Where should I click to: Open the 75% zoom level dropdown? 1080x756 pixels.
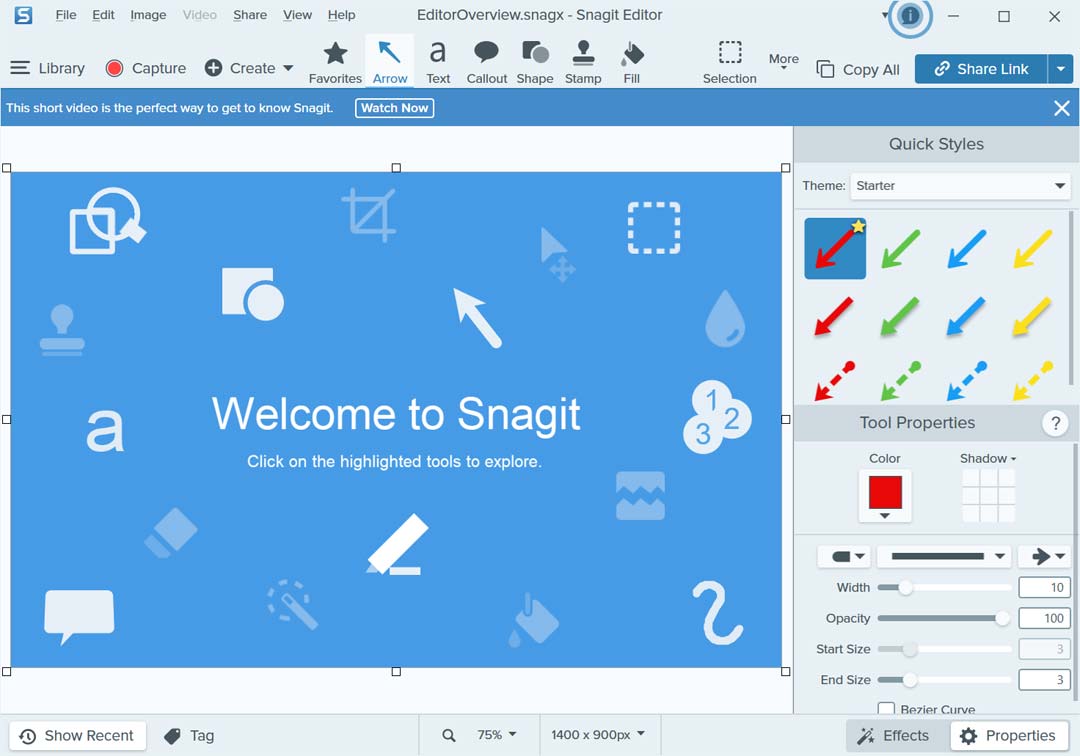(497, 735)
